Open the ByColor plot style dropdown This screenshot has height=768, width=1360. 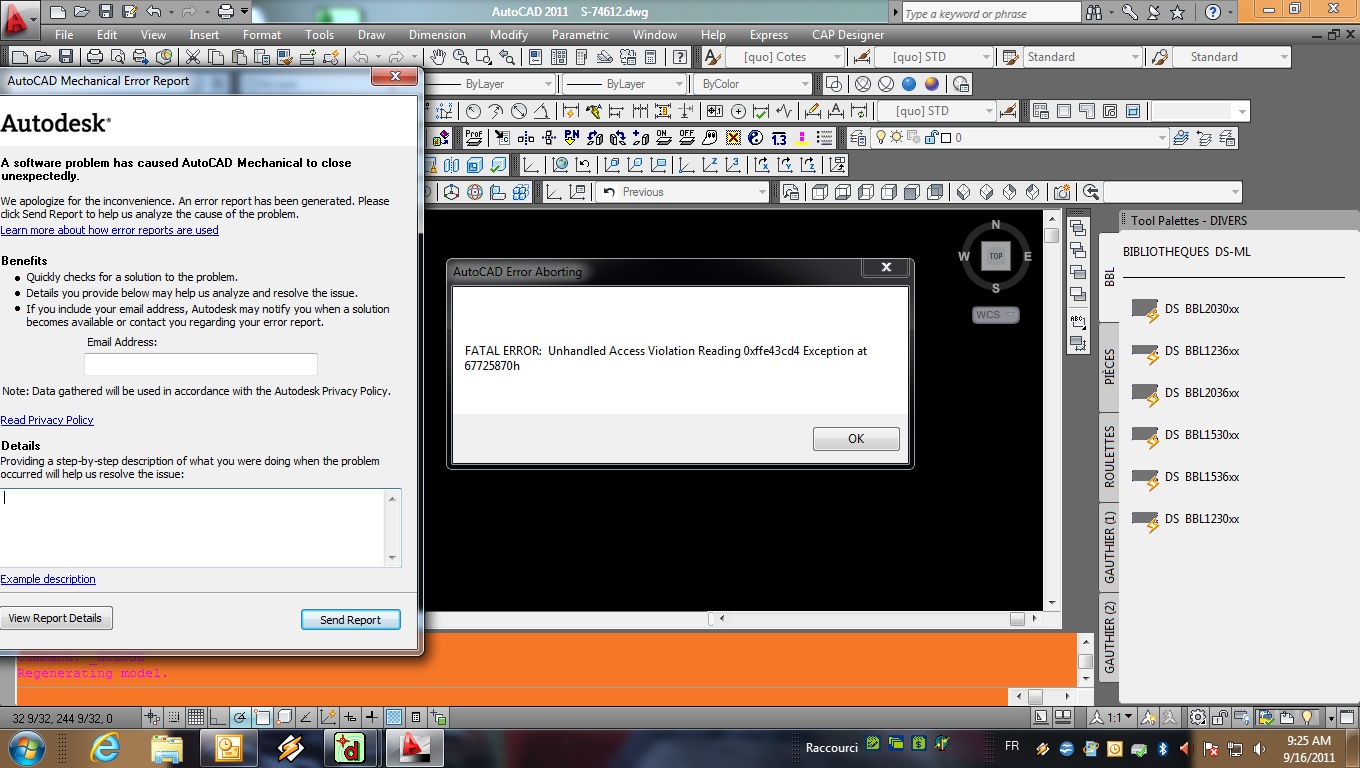pos(753,84)
